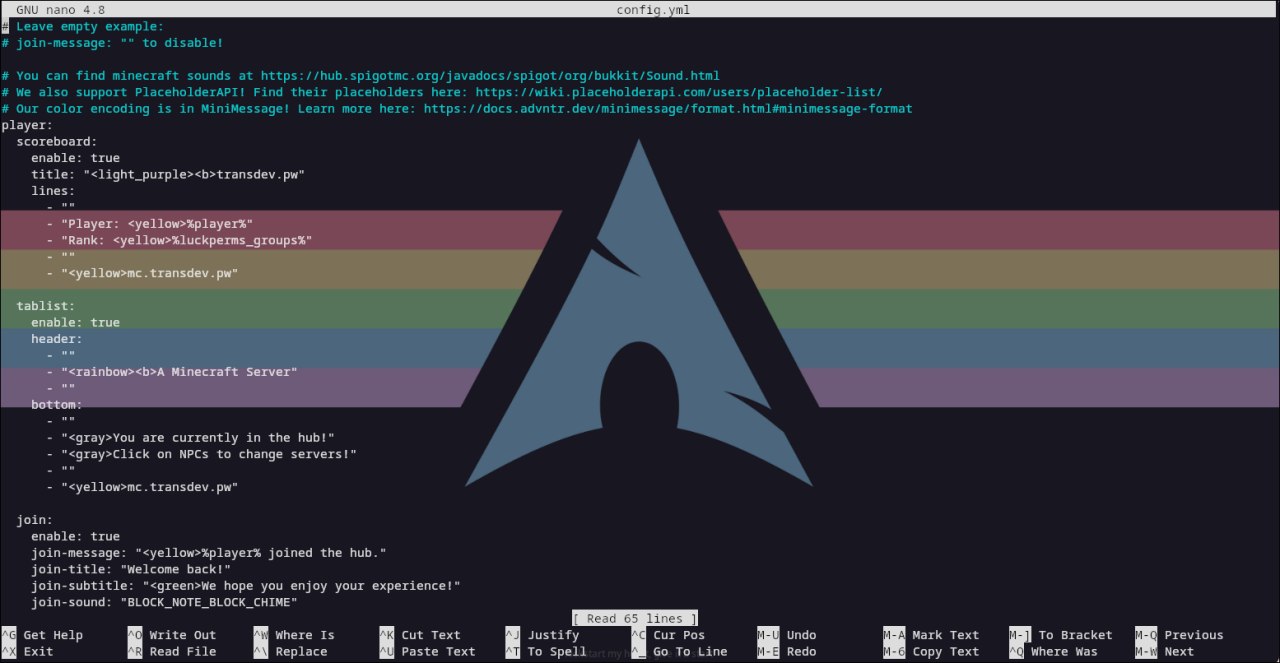This screenshot has height=663, width=1280.
Task: Click the config.yml filename in title bar
Action: coord(654,10)
